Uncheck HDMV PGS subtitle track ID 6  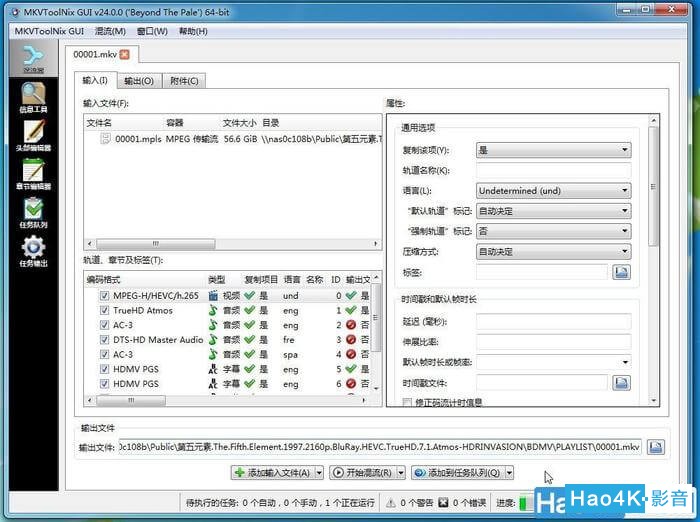104,384
